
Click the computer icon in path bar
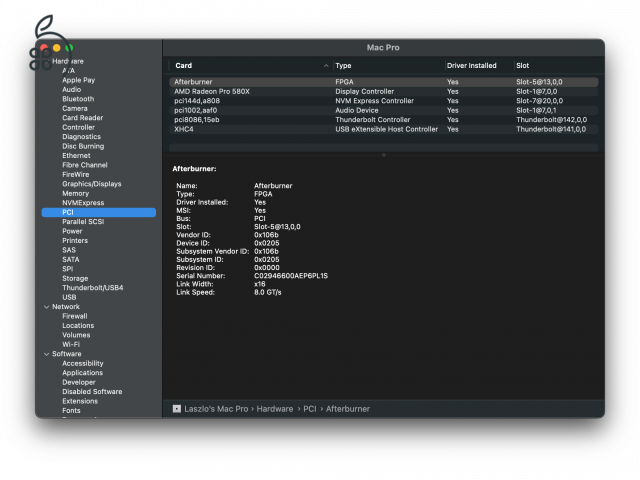coord(177,409)
